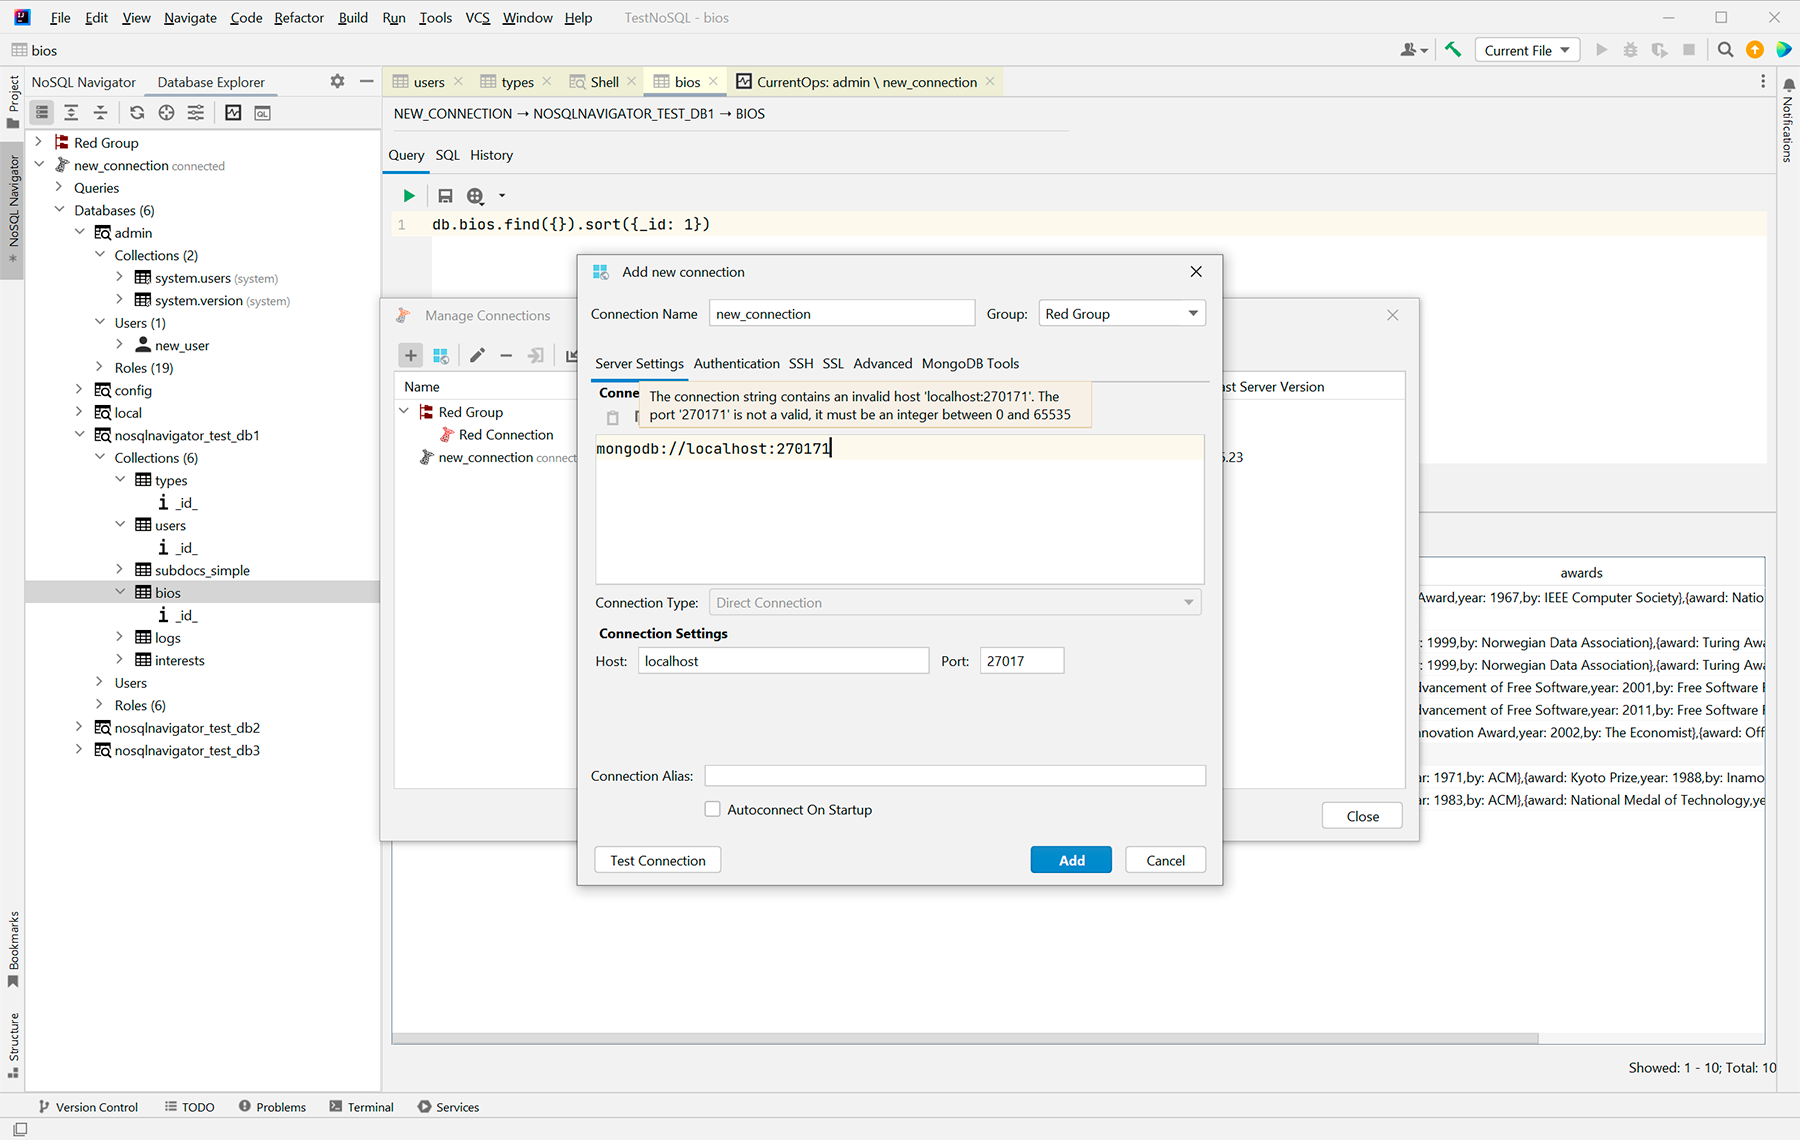Run the query with green play icon
The height and width of the screenshot is (1140, 1800).
(408, 196)
